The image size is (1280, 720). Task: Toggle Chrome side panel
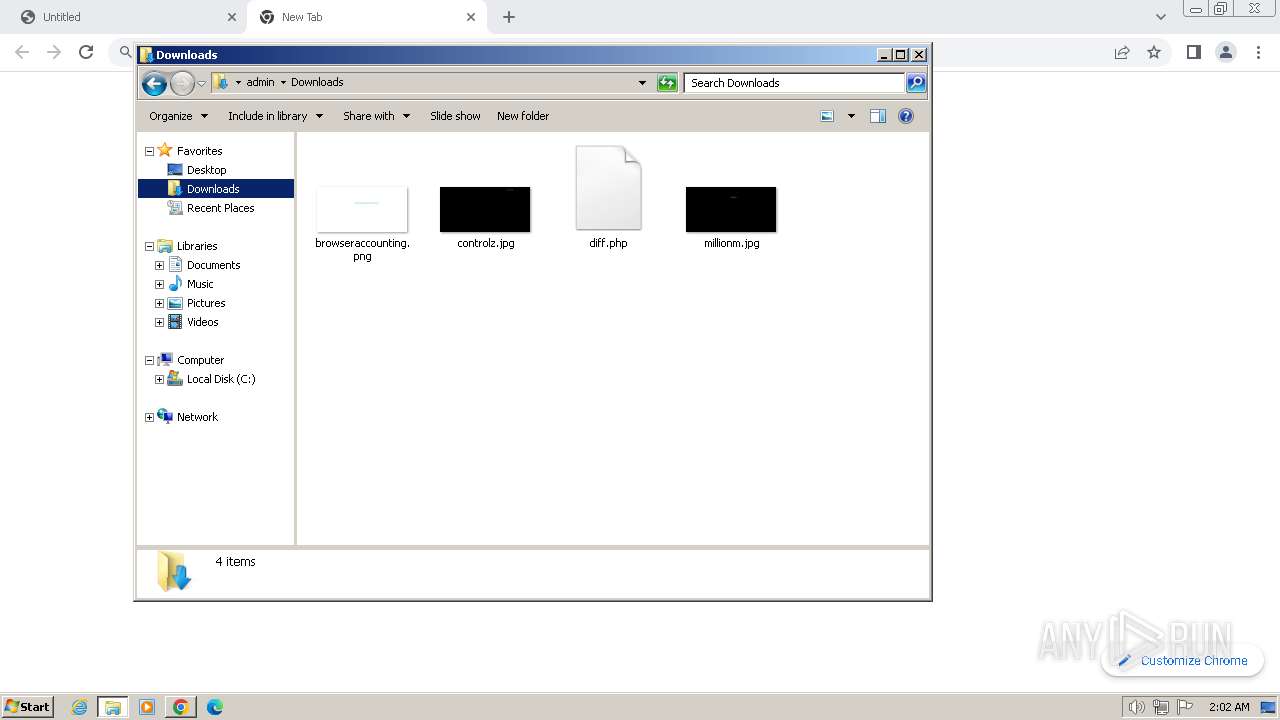[1193, 52]
